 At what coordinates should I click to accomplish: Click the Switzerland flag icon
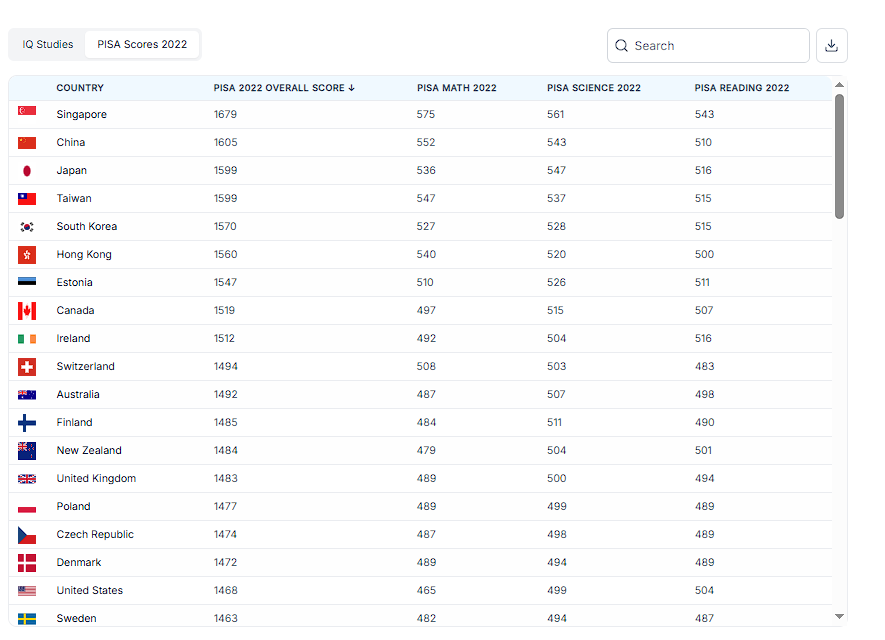point(27,367)
